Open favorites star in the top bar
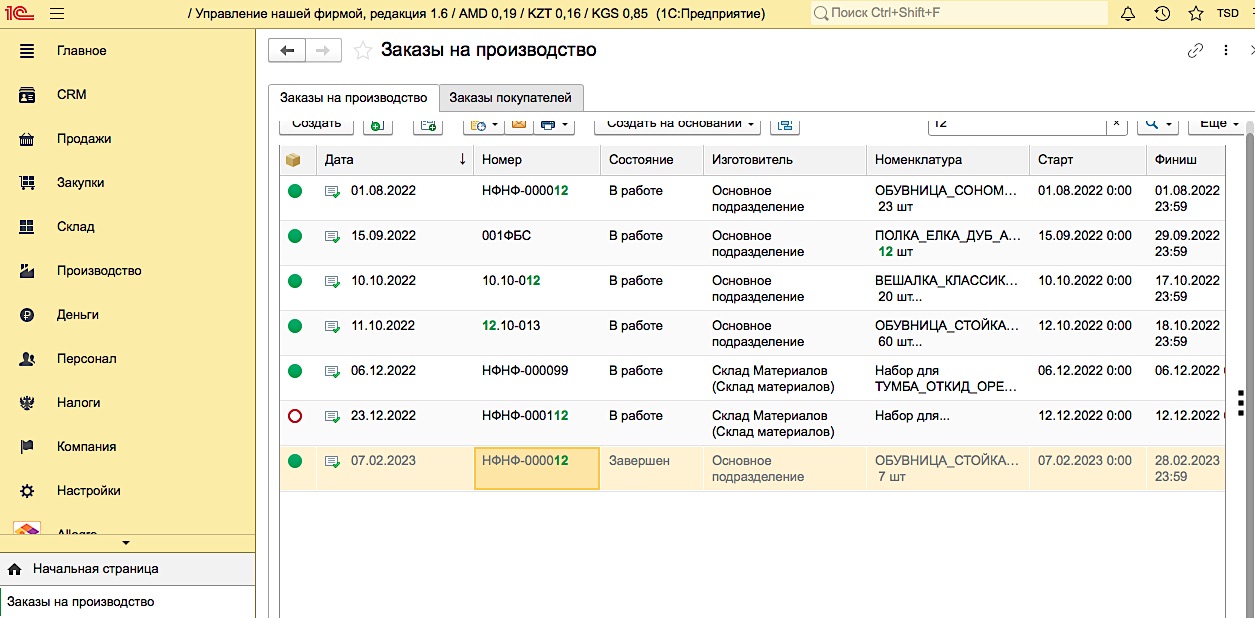 1196,14
